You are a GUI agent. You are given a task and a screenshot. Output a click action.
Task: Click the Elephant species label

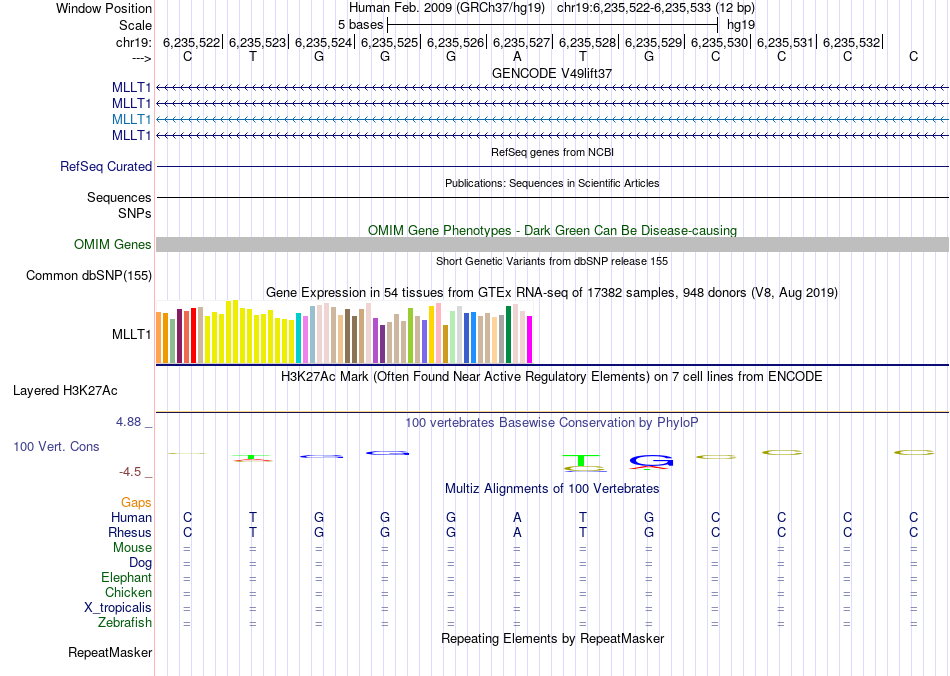tap(126, 577)
